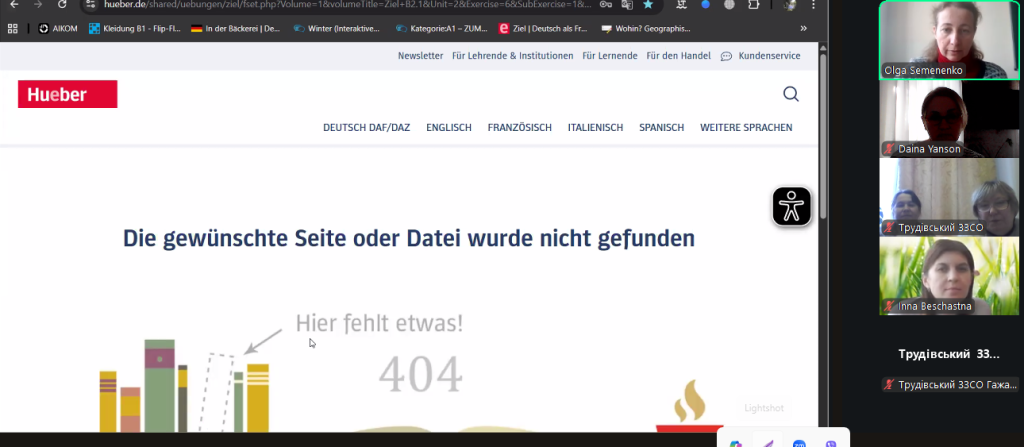The width and height of the screenshot is (1024, 447).
Task: Bookmark this page with the star icon
Action: (648, 5)
